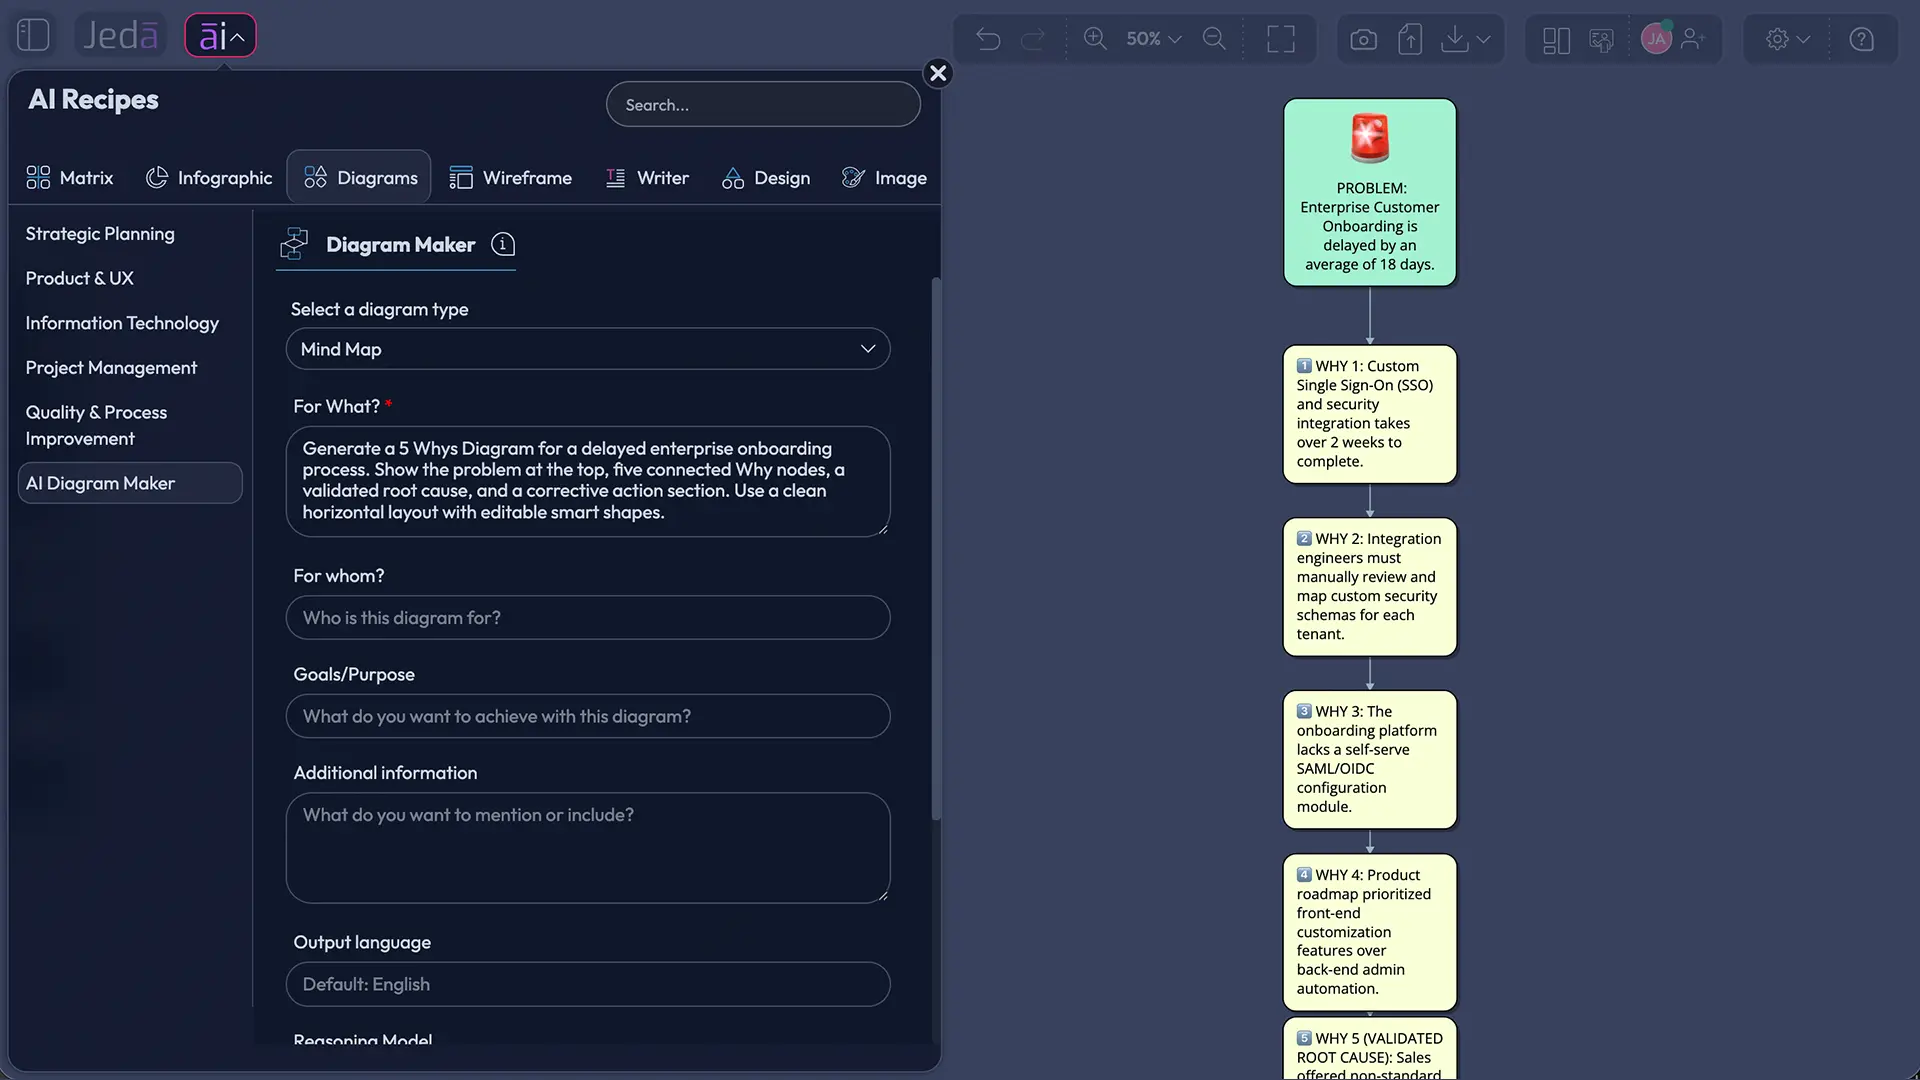Viewport: 1920px width, 1080px height.
Task: Switch to the Design tab
Action: [766, 177]
